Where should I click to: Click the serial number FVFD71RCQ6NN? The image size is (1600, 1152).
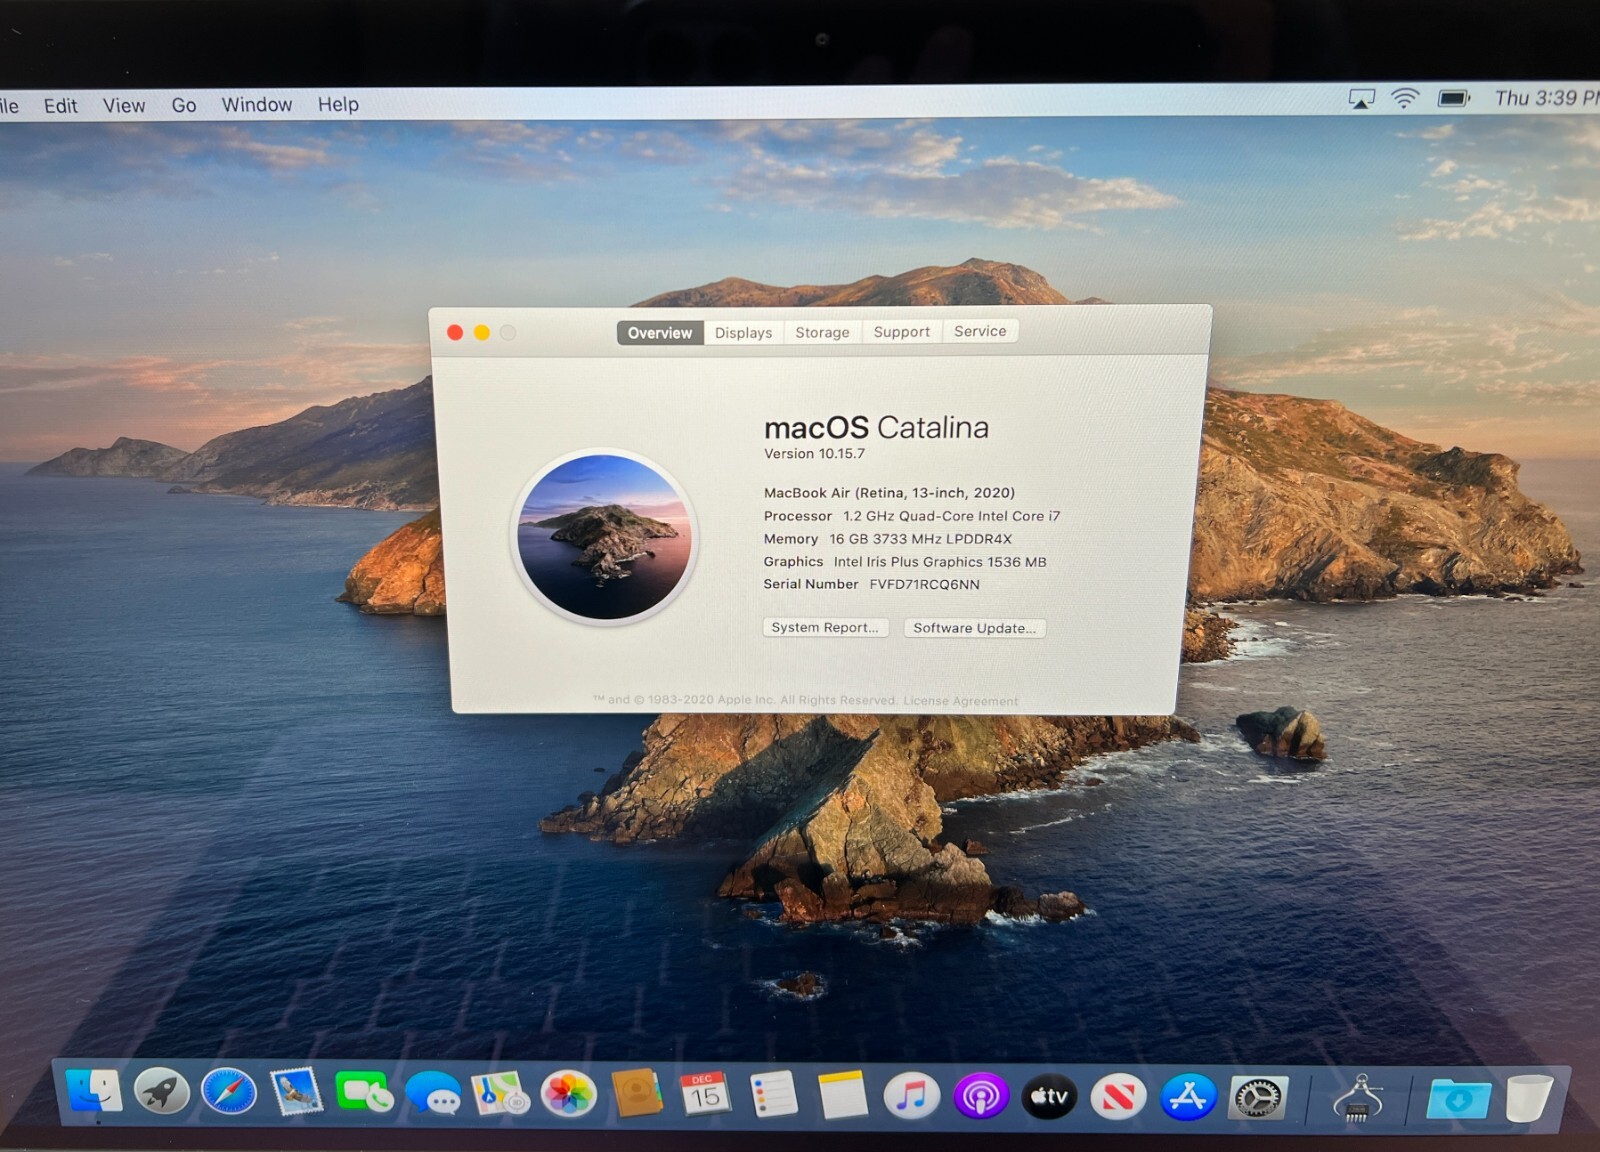(924, 585)
